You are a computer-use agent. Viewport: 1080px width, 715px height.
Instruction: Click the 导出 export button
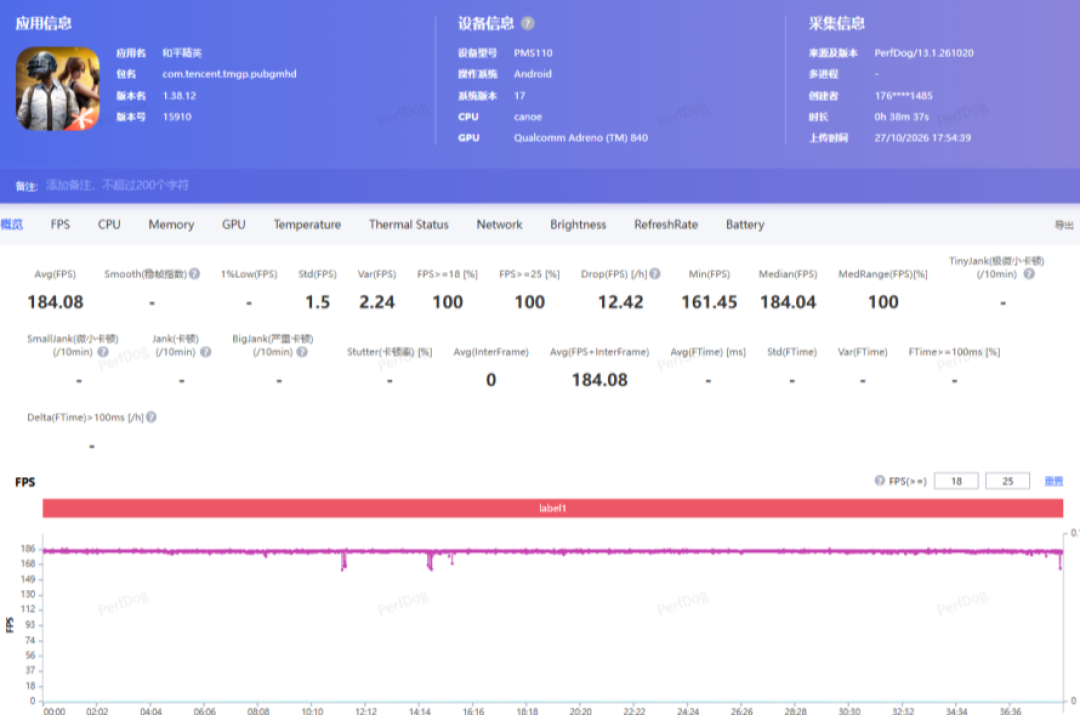pyautogui.click(x=1063, y=225)
